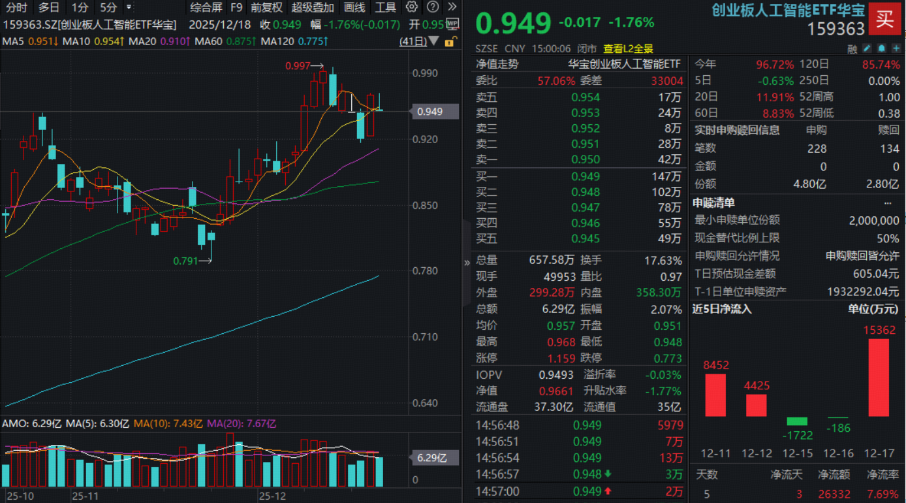The width and height of the screenshot is (906, 503).
Task: Switch to 多日 multi-day view
Action: 49,8
